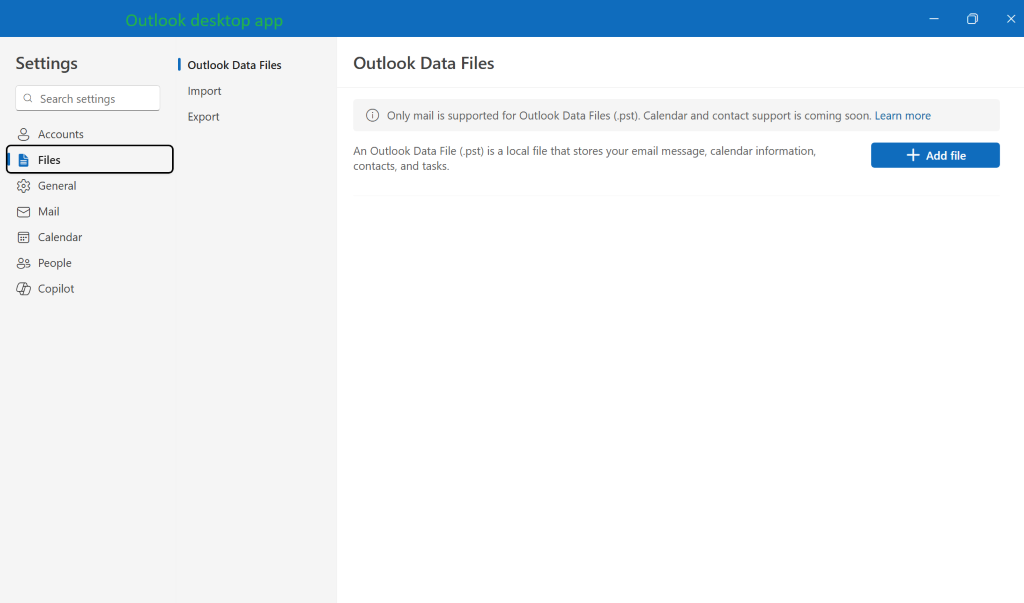Switch to the Import subsection

(x=204, y=91)
